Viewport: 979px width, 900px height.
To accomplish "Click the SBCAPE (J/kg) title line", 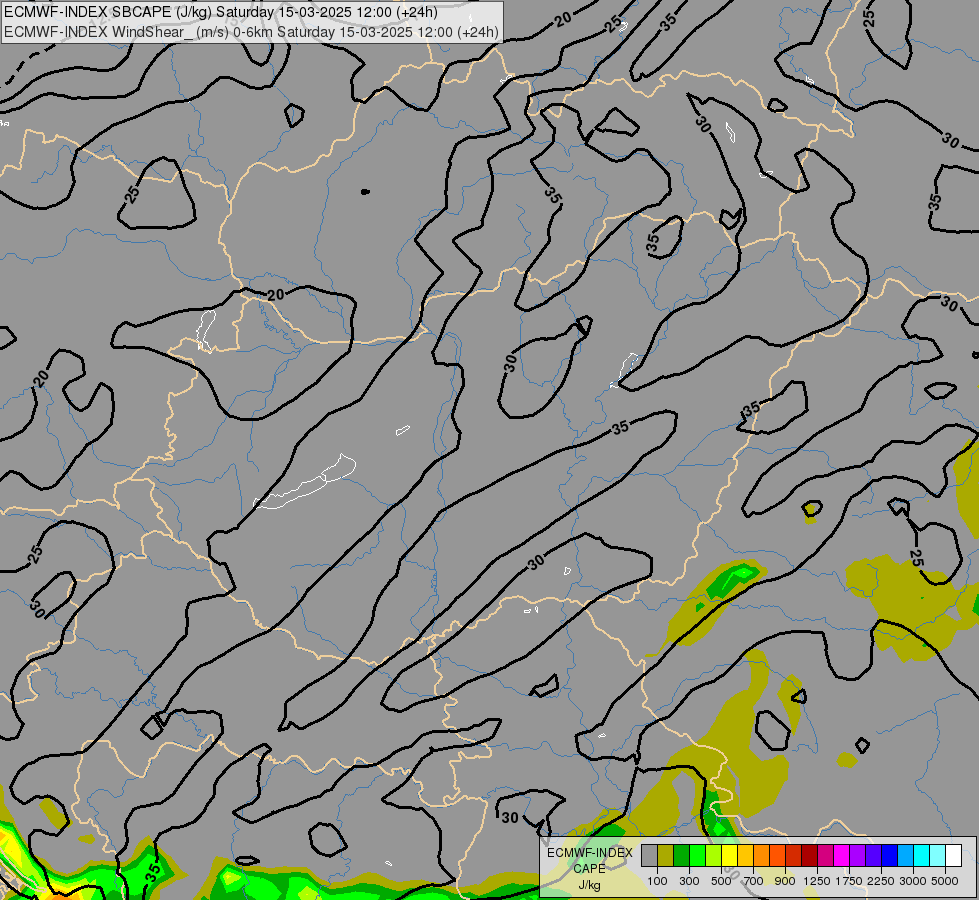I will [x=220, y=12].
